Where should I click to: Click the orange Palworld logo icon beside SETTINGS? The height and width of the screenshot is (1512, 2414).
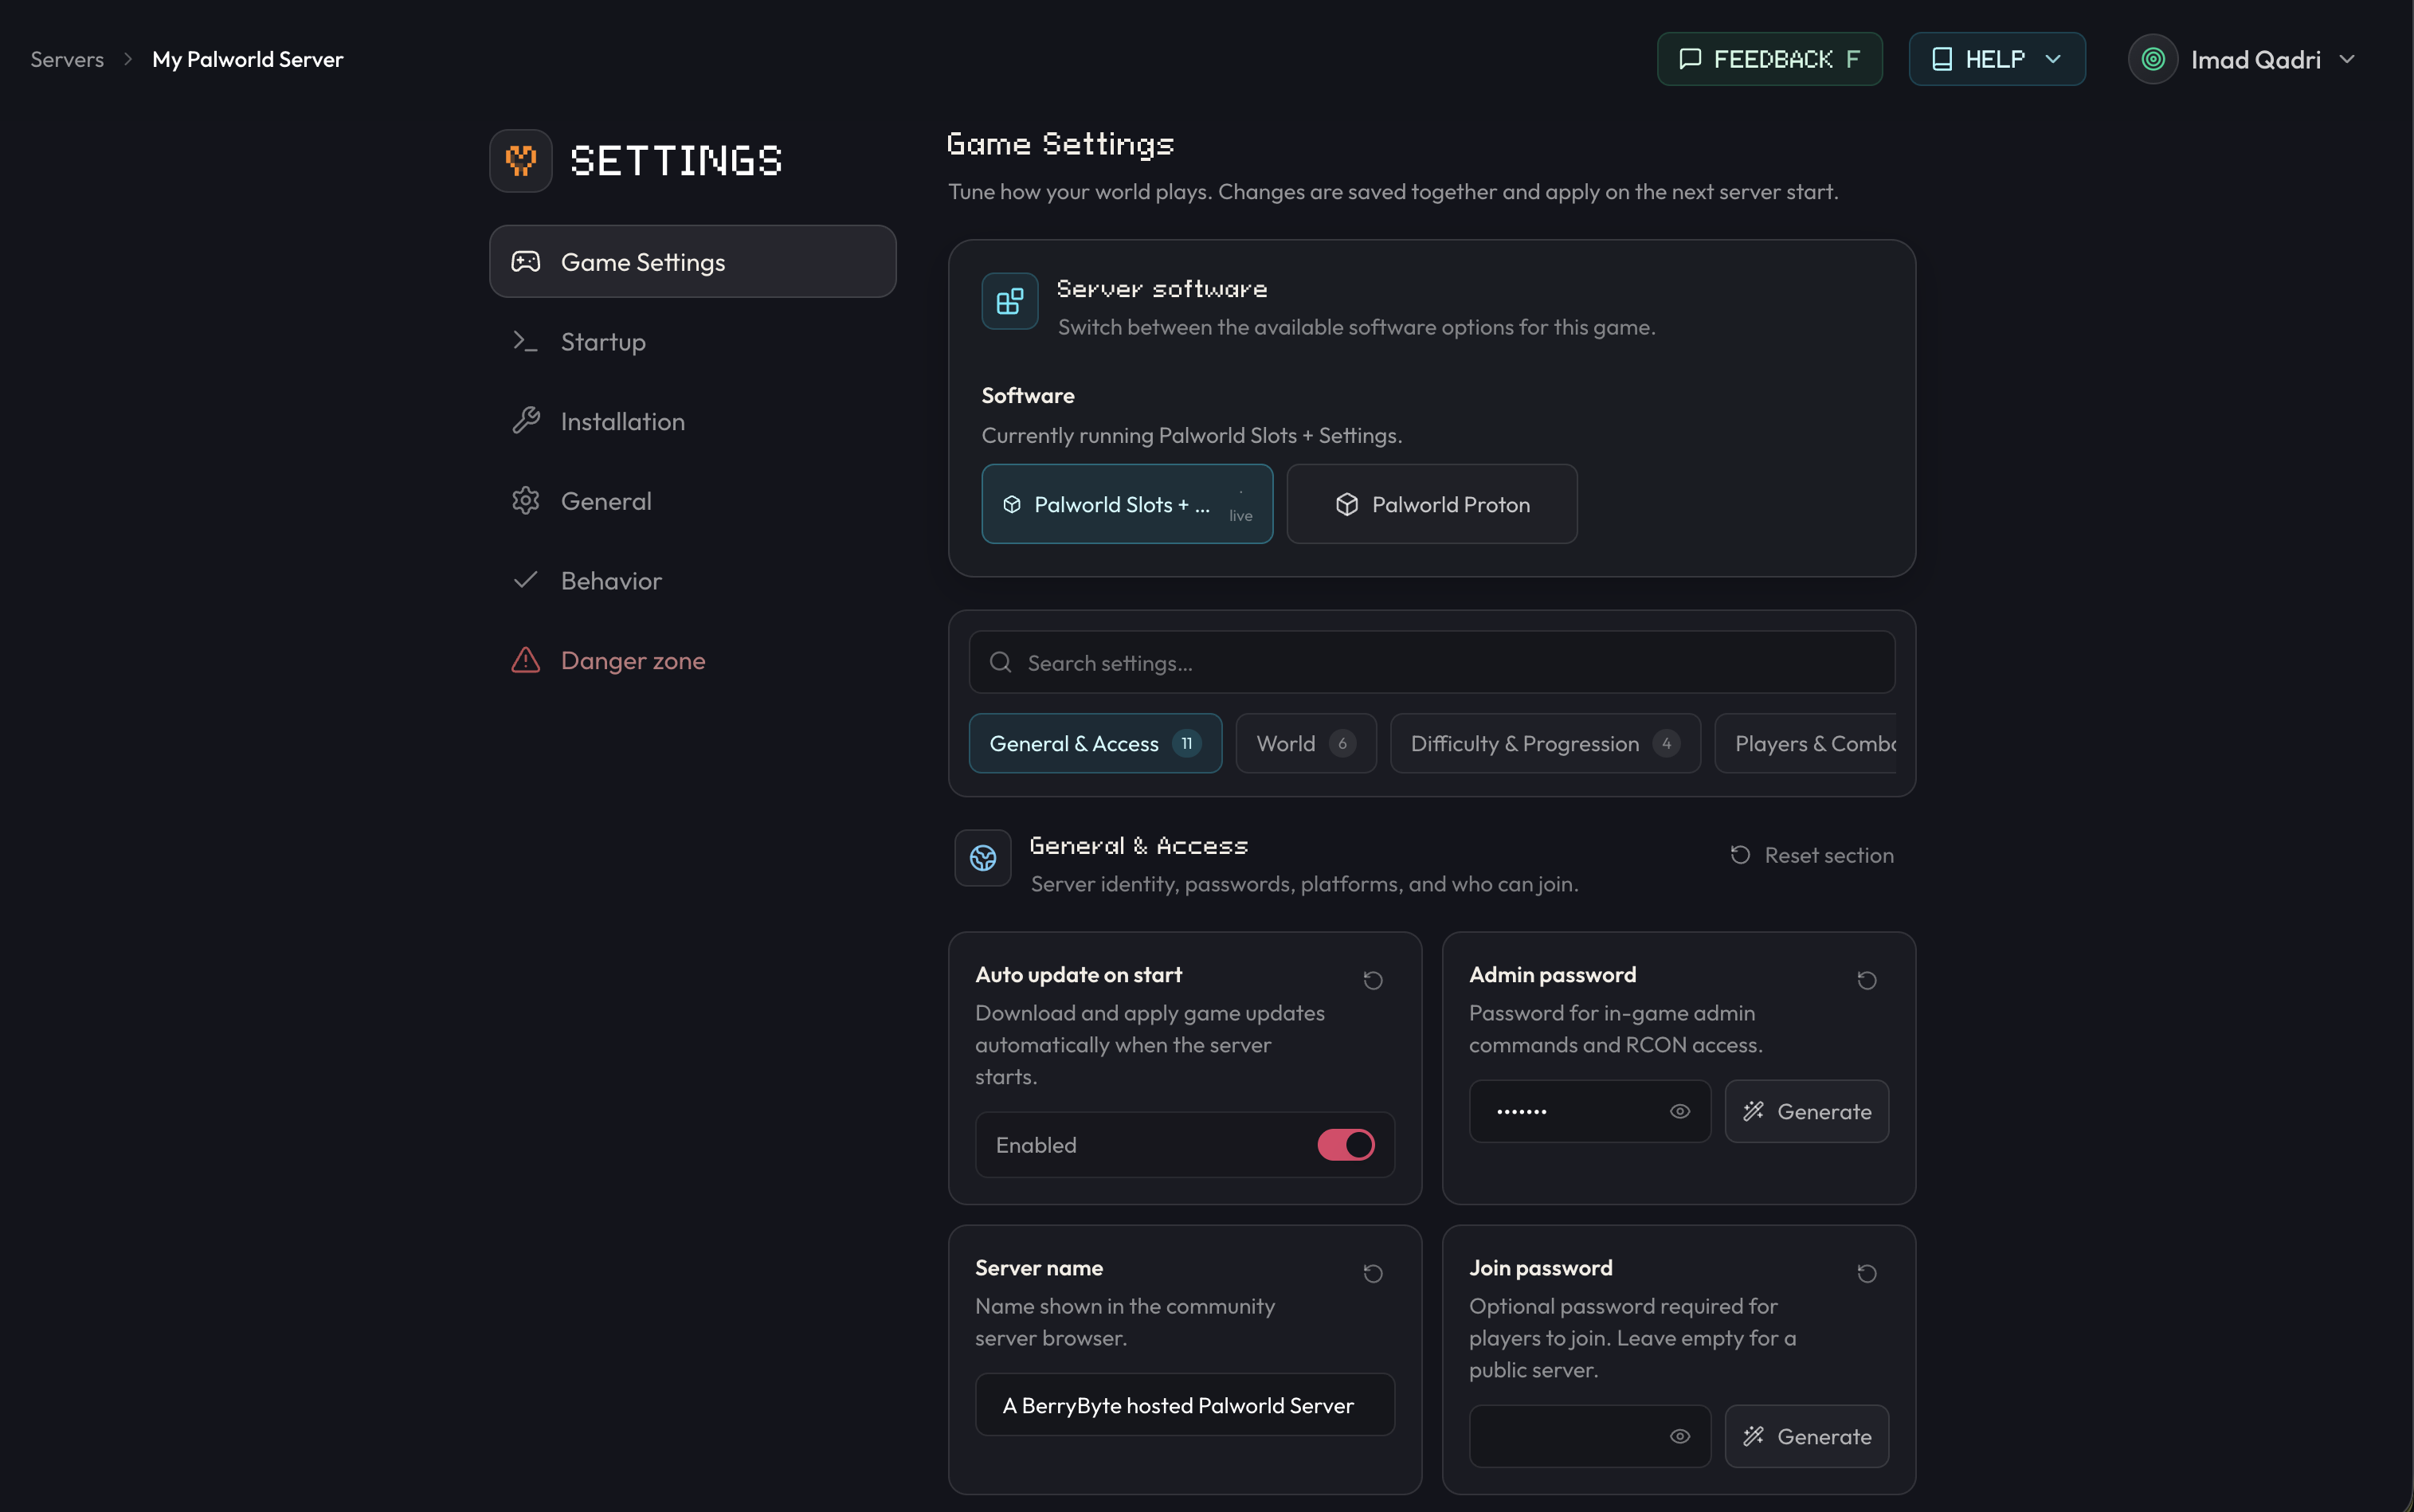click(x=521, y=160)
